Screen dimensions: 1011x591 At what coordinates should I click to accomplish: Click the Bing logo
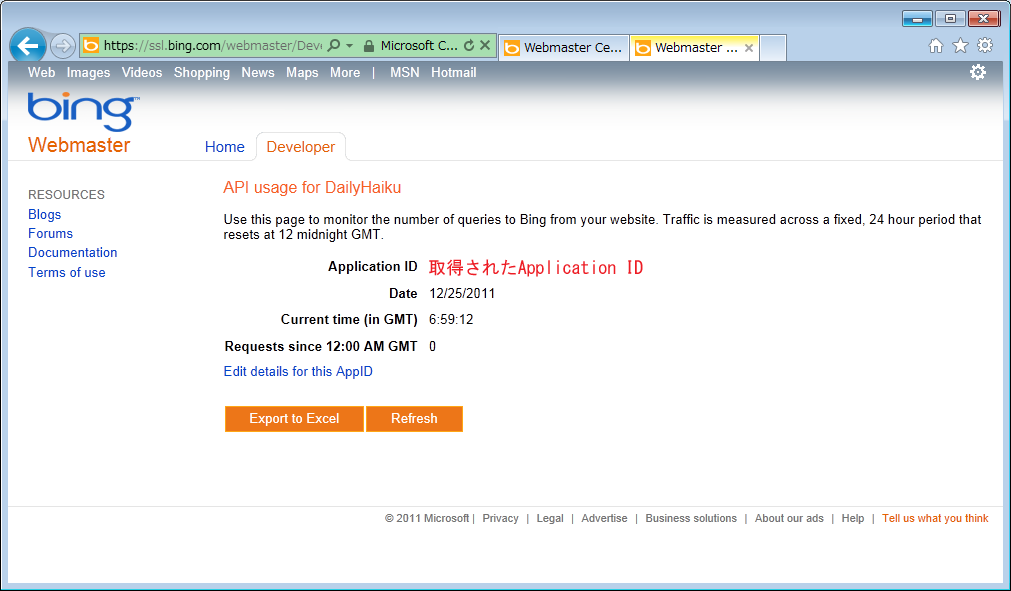click(83, 111)
